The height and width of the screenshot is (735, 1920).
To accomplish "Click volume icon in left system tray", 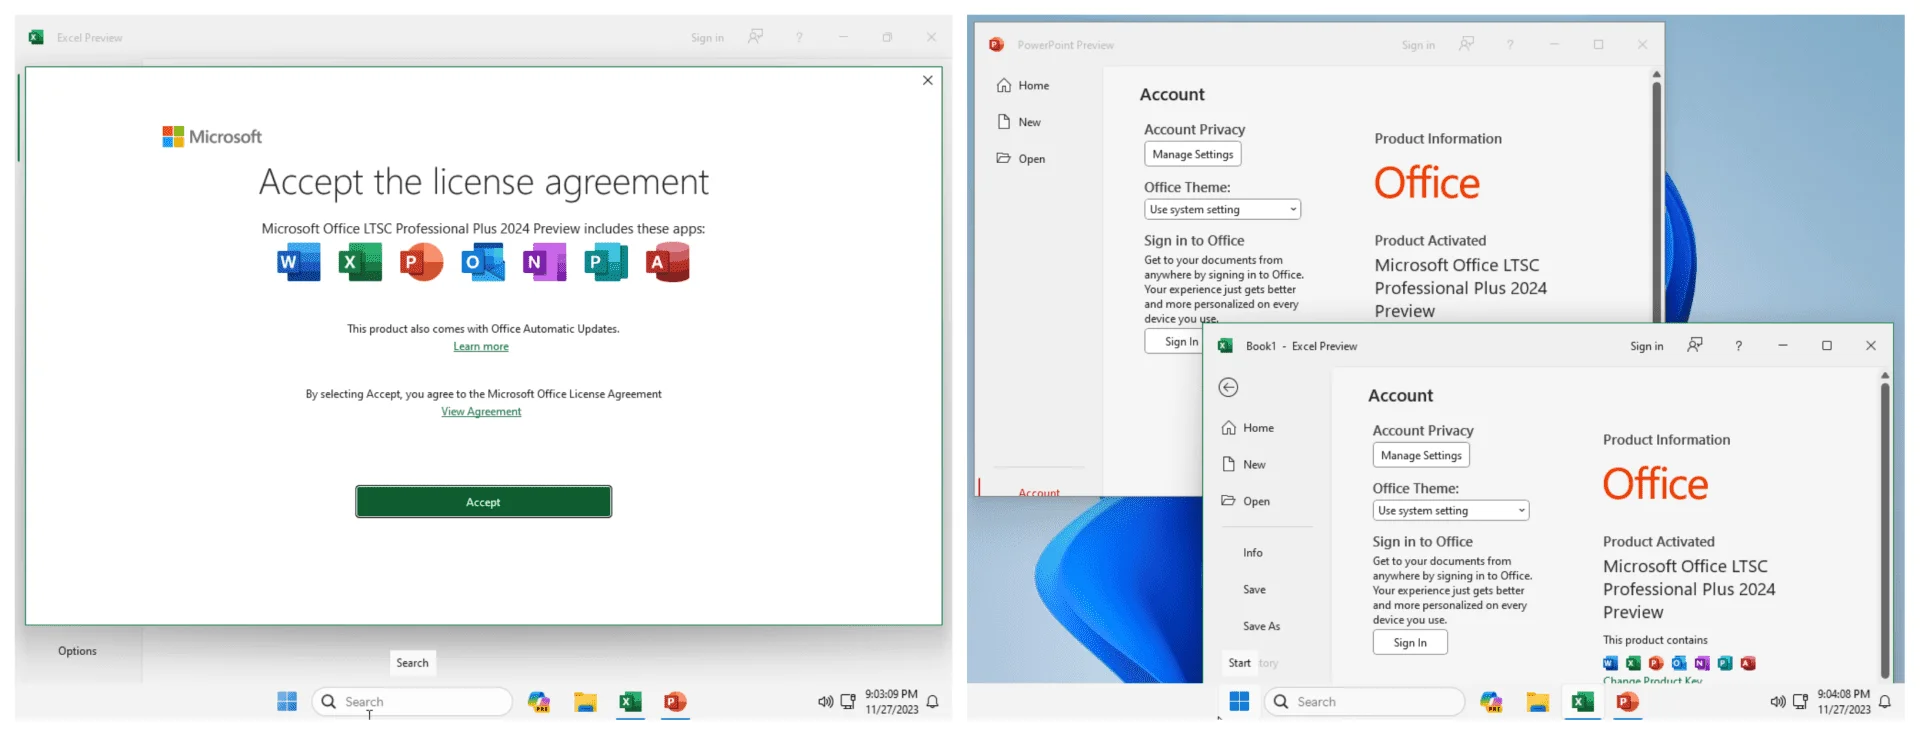I will 825,702.
